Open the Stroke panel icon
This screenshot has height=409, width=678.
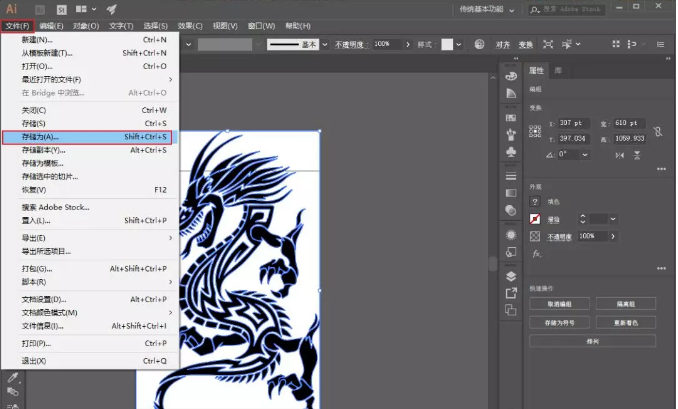click(511, 176)
